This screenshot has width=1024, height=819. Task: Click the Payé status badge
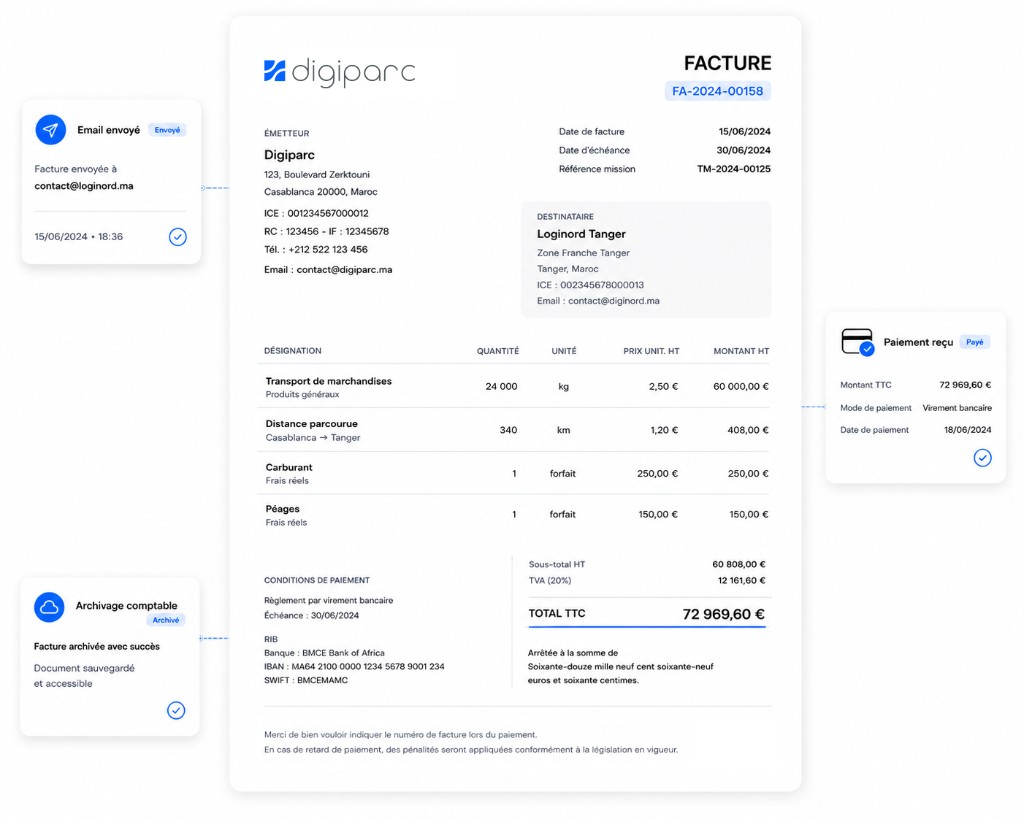click(974, 342)
